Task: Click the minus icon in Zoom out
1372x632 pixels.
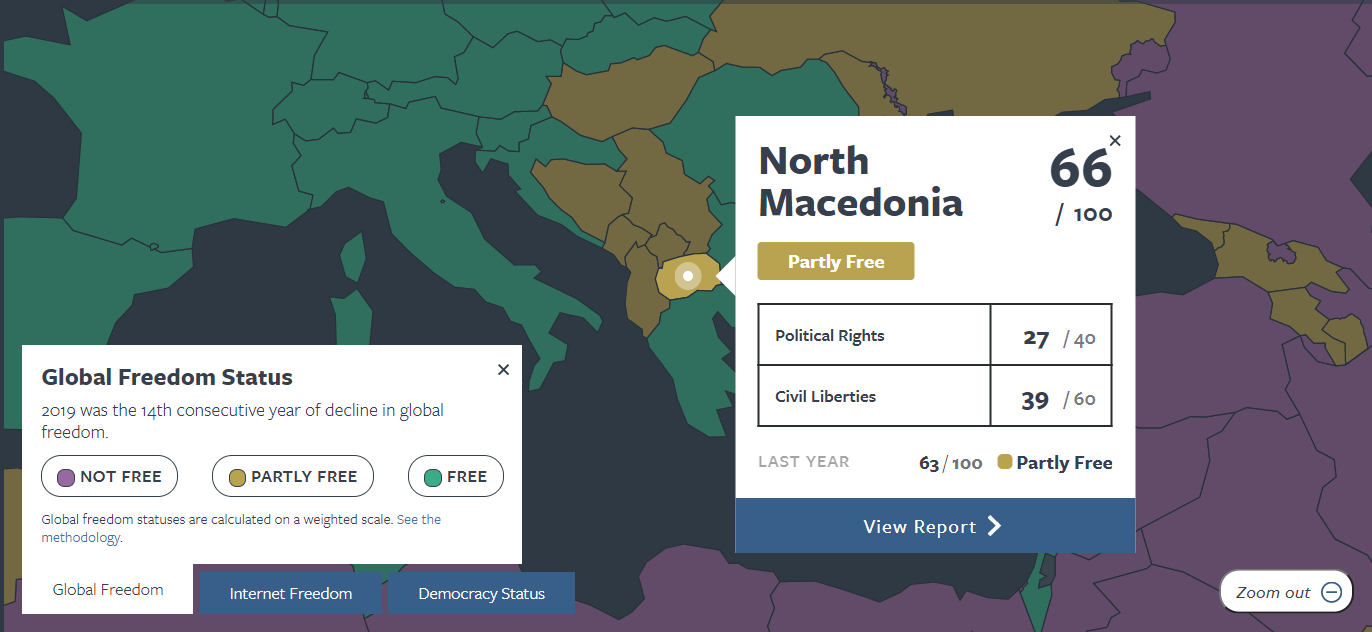Action: pos(1331,592)
